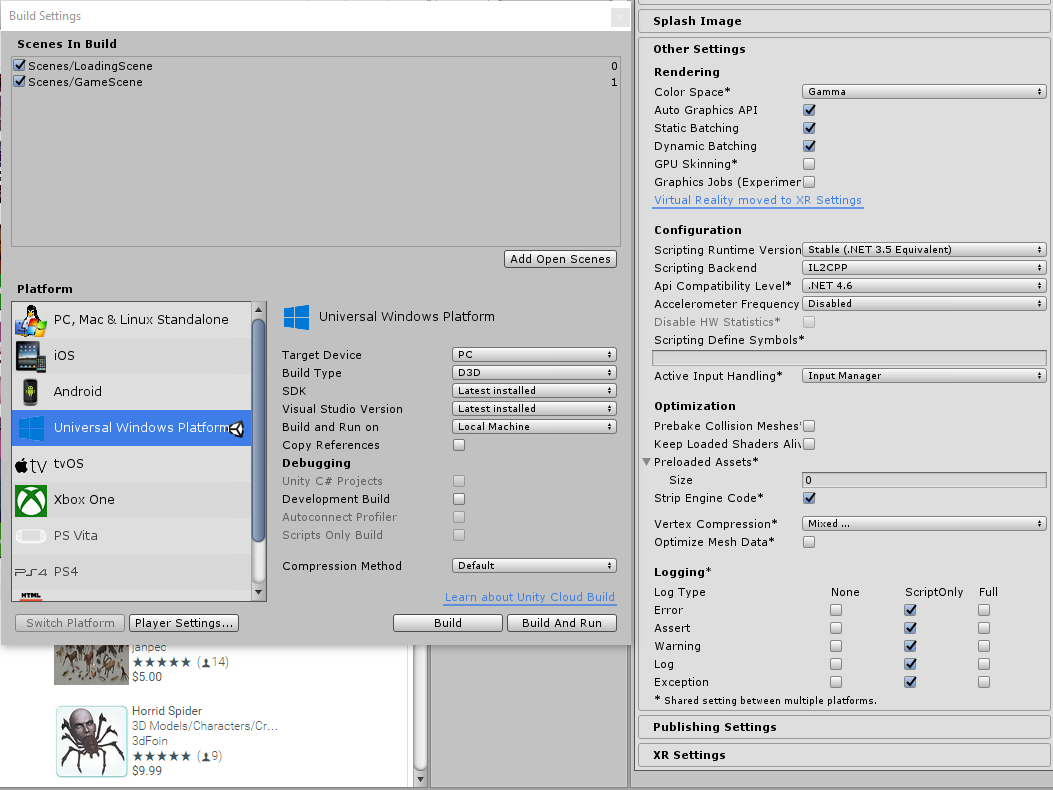Open Color Space dropdown
1053x790 pixels.
point(924,92)
